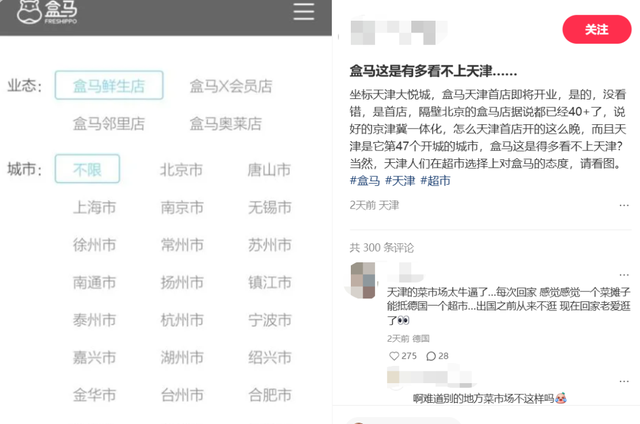Select 南京市 in the city list
Screen dimensions: 640x424
(x=182, y=207)
